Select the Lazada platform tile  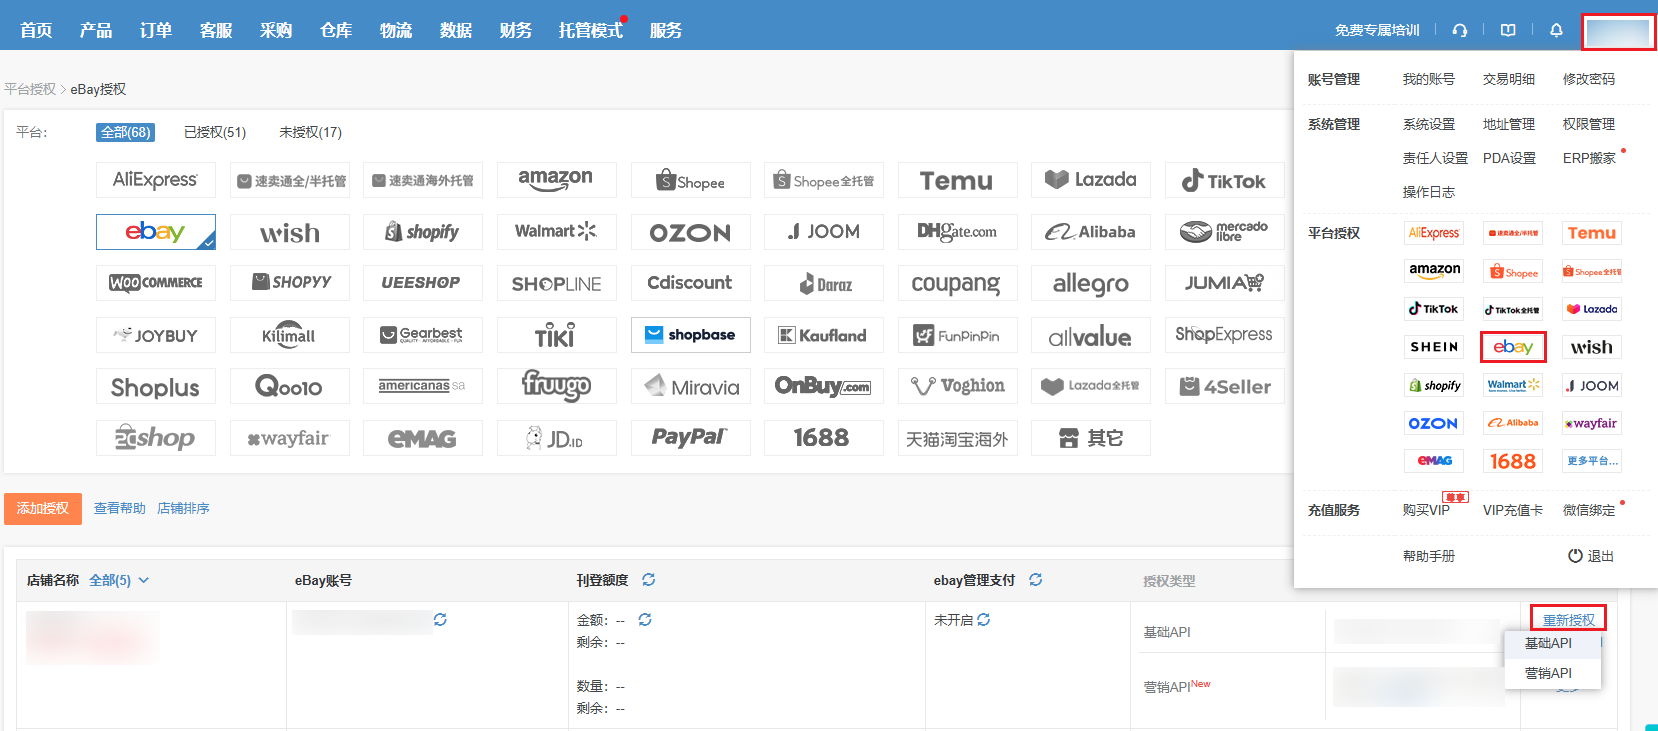tap(1091, 180)
